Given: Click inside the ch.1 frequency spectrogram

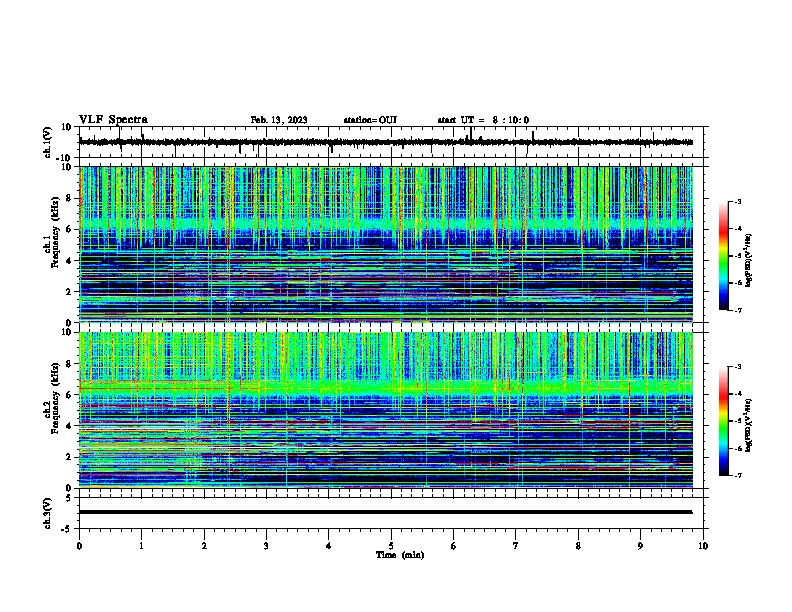Looking at the screenshot, I should coord(386,244).
